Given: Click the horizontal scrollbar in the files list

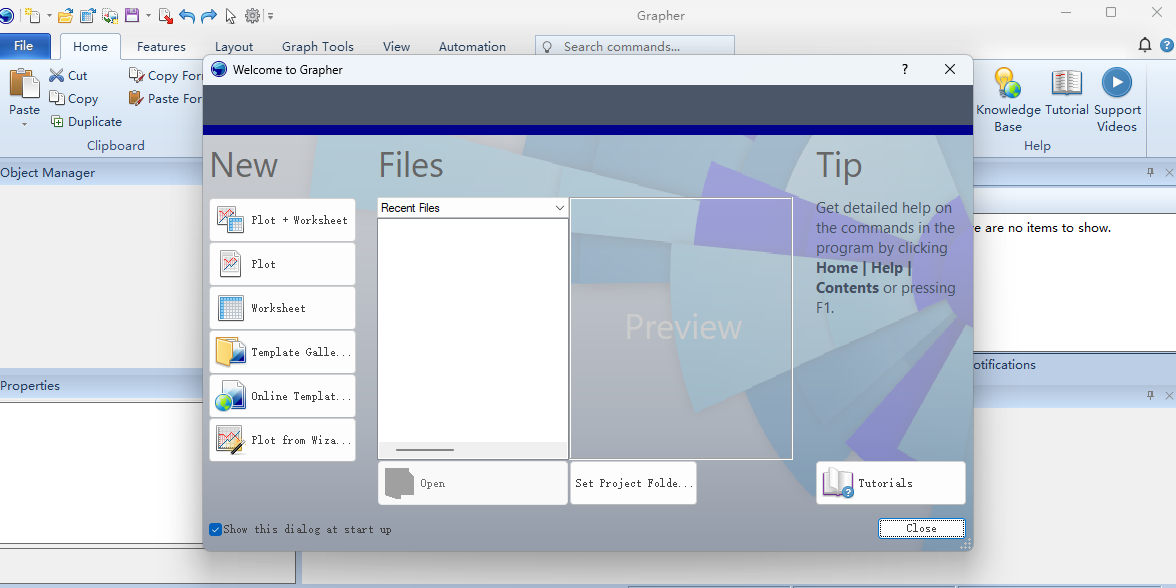Looking at the screenshot, I should coord(424,450).
